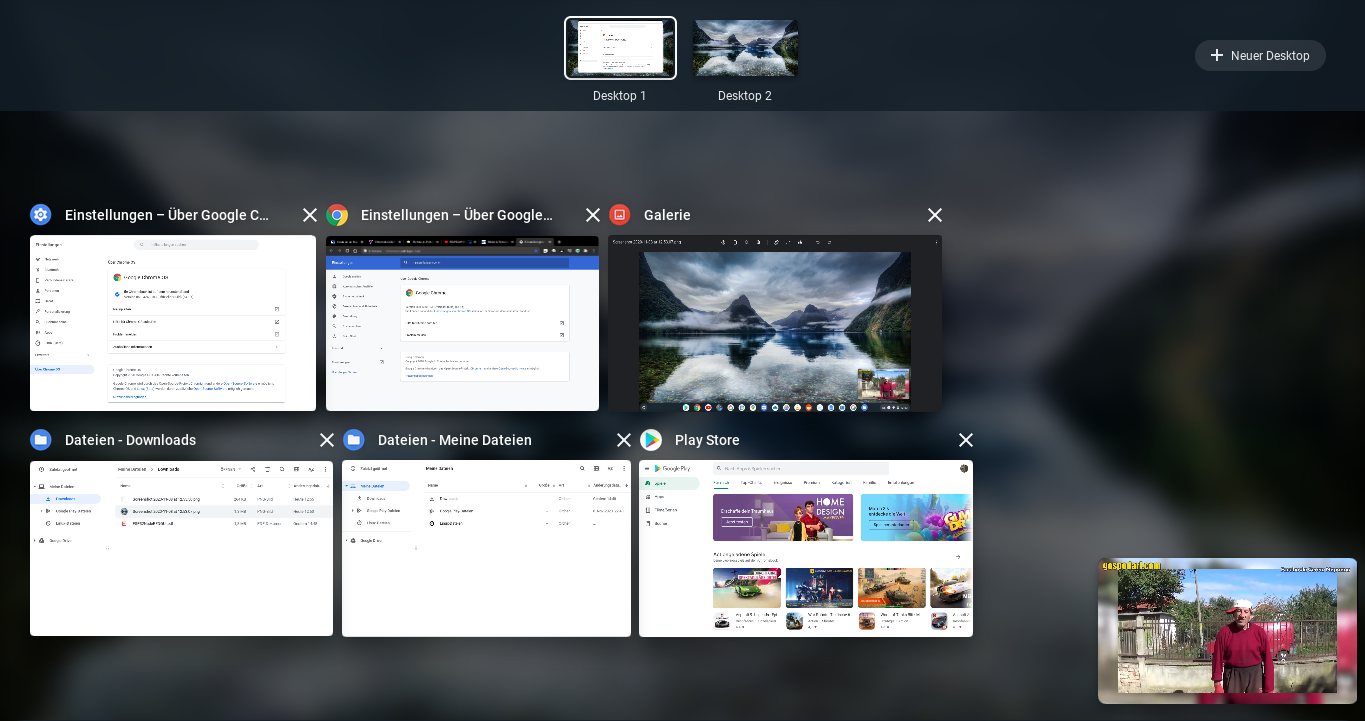Click the blue settings gear app icon
The width and height of the screenshot is (1365, 721).
coord(41,215)
